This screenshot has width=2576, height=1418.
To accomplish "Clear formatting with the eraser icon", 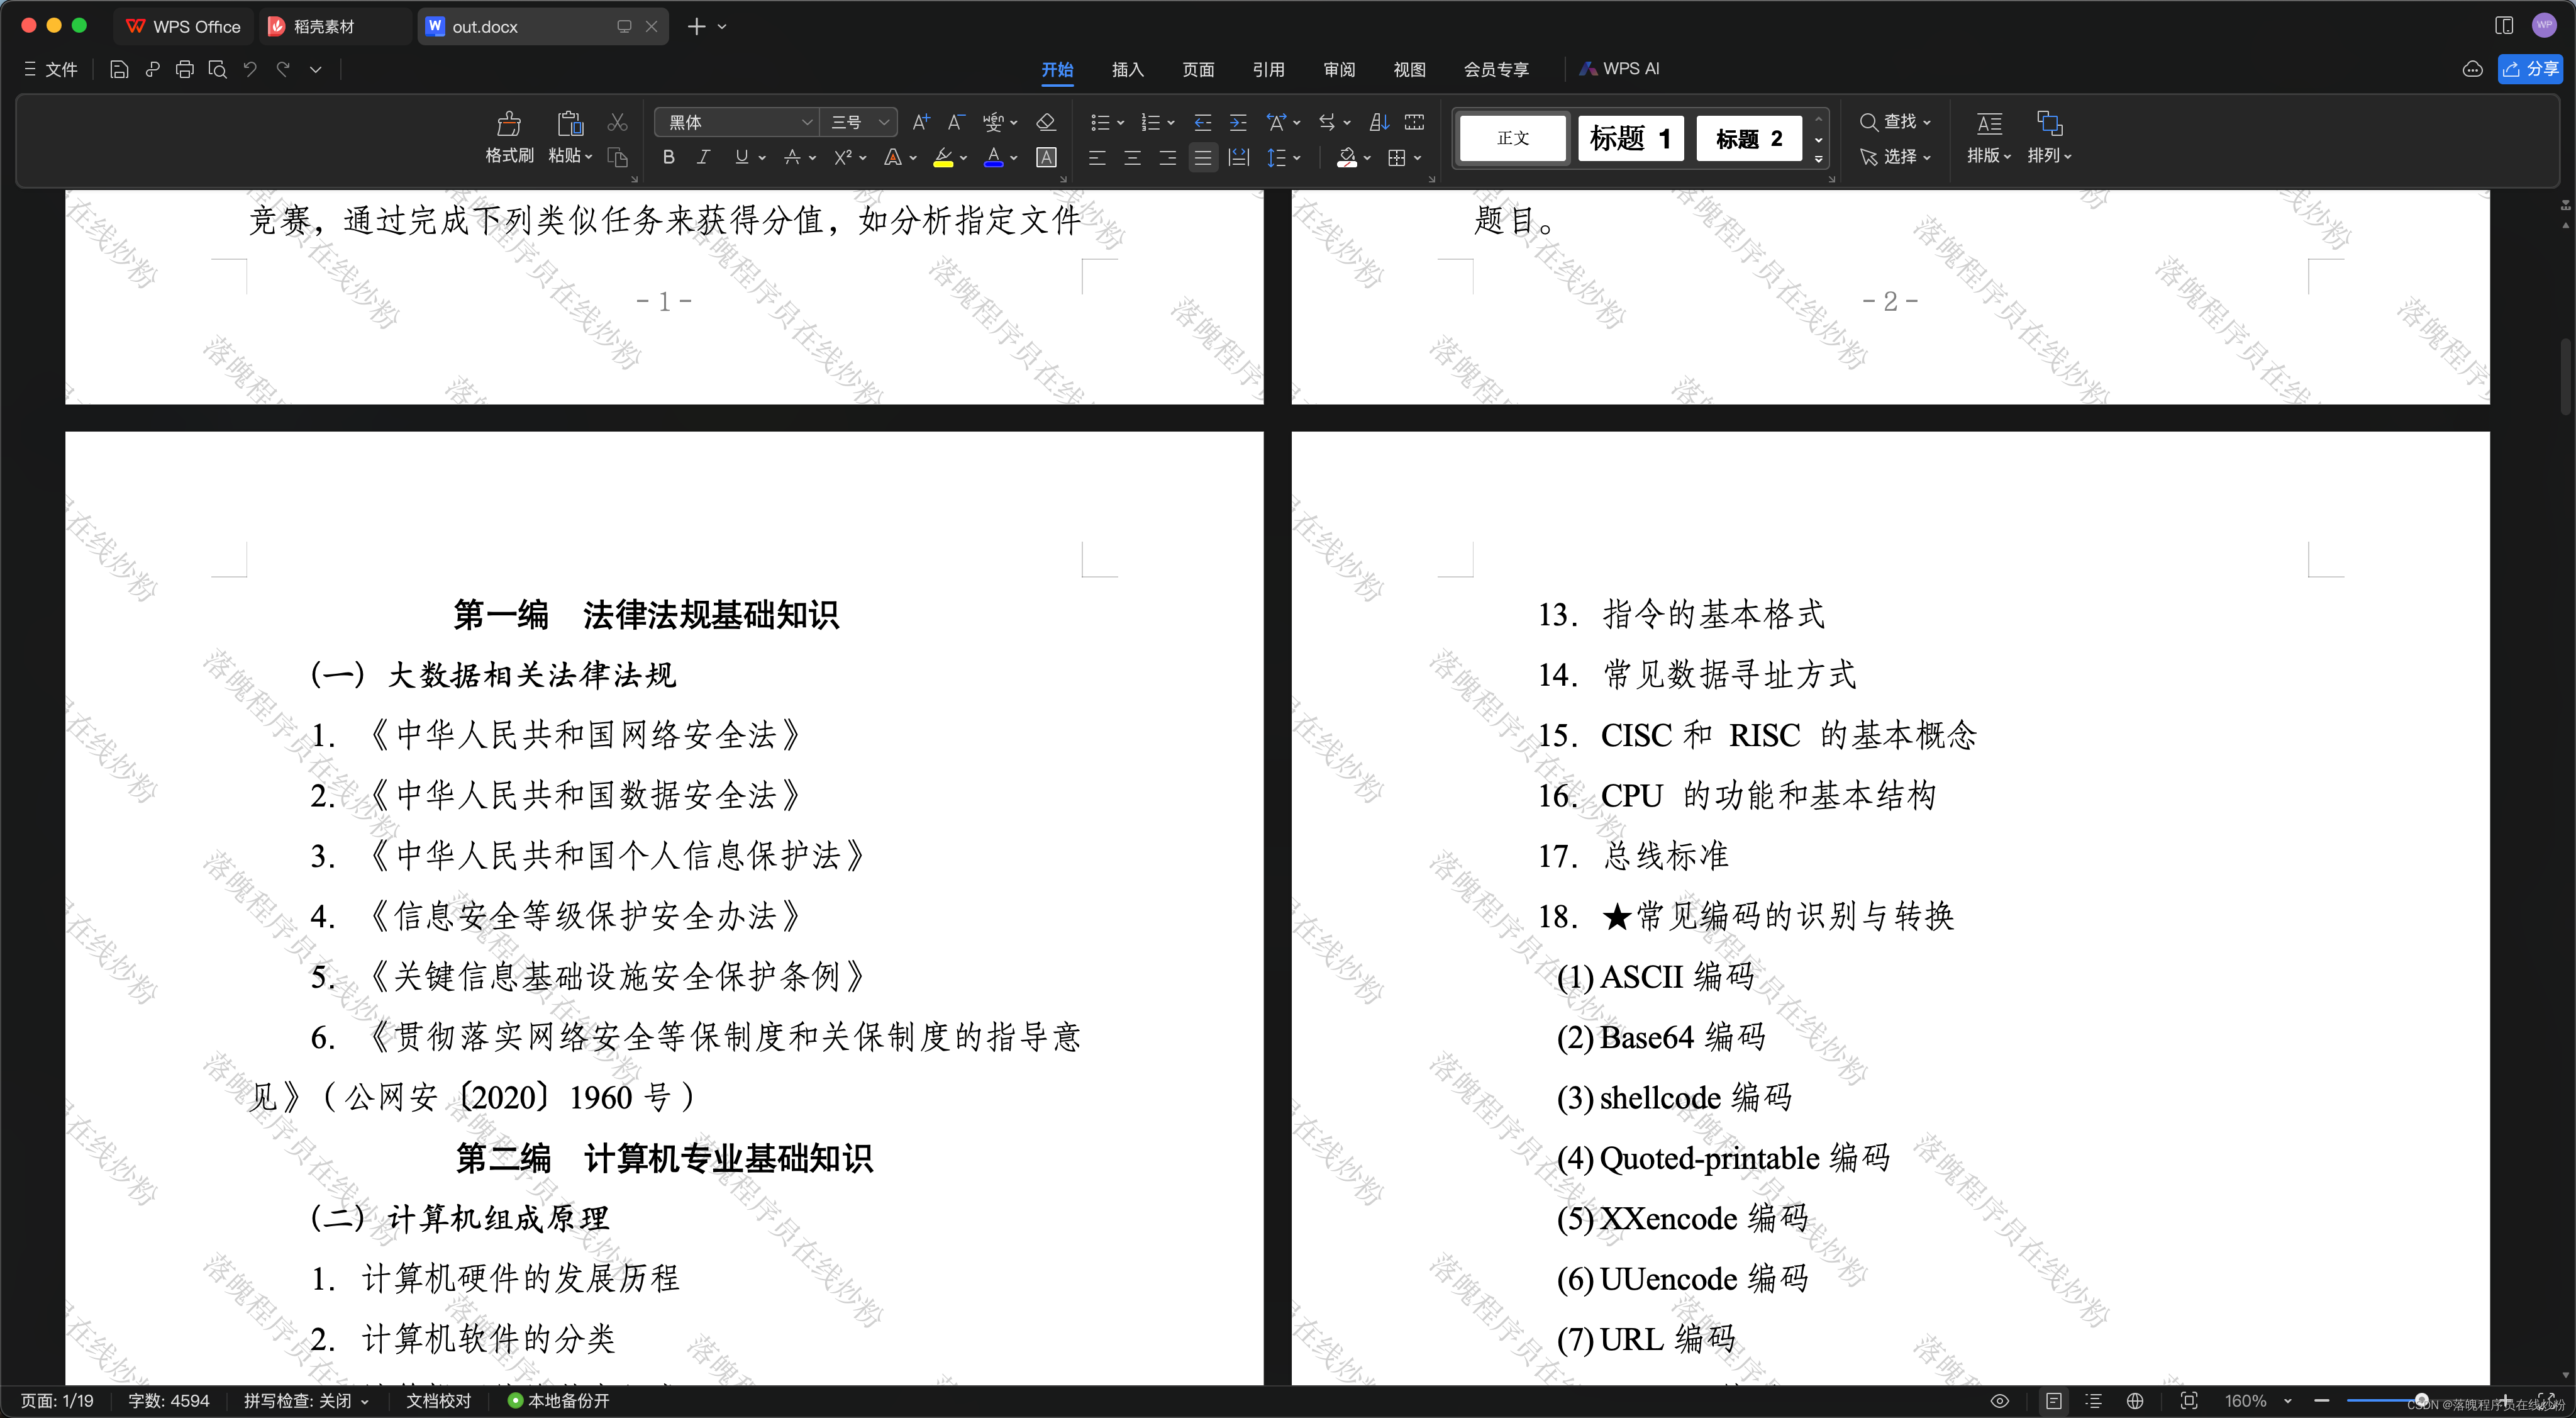I will point(1046,122).
